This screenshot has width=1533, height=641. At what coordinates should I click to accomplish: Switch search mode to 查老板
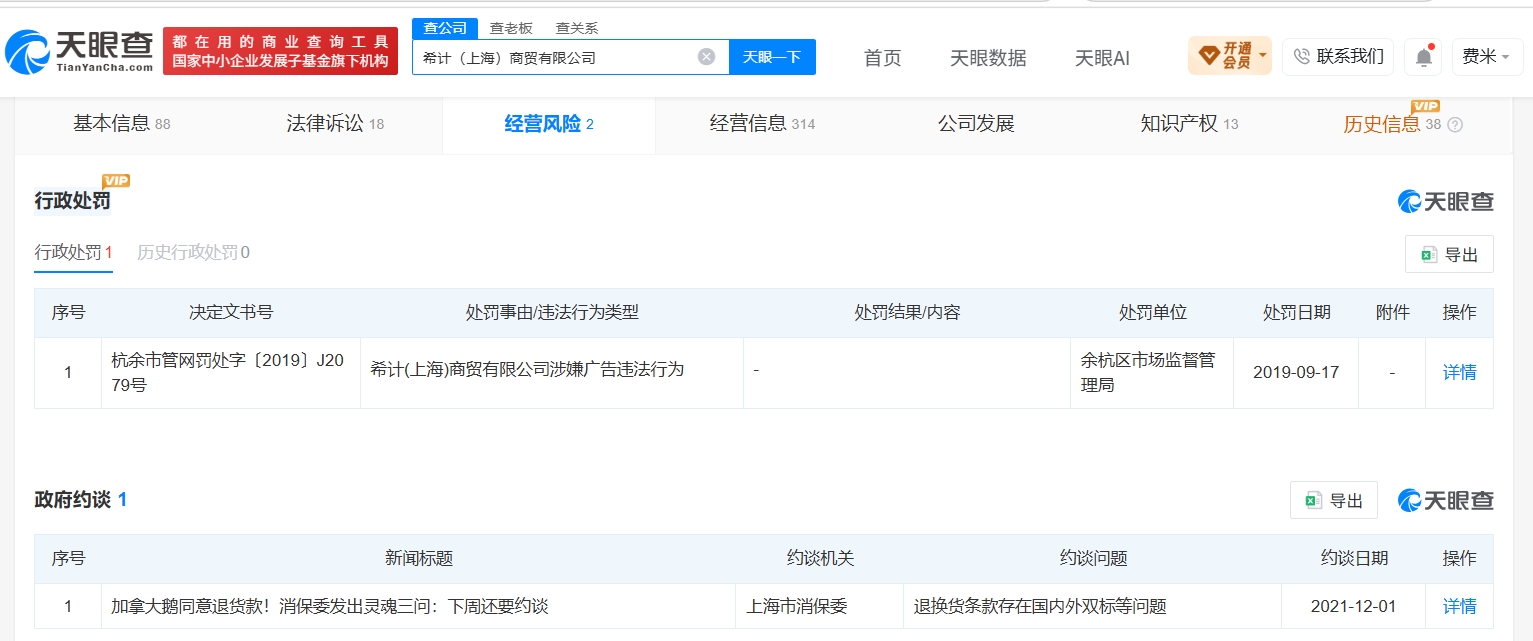point(511,28)
